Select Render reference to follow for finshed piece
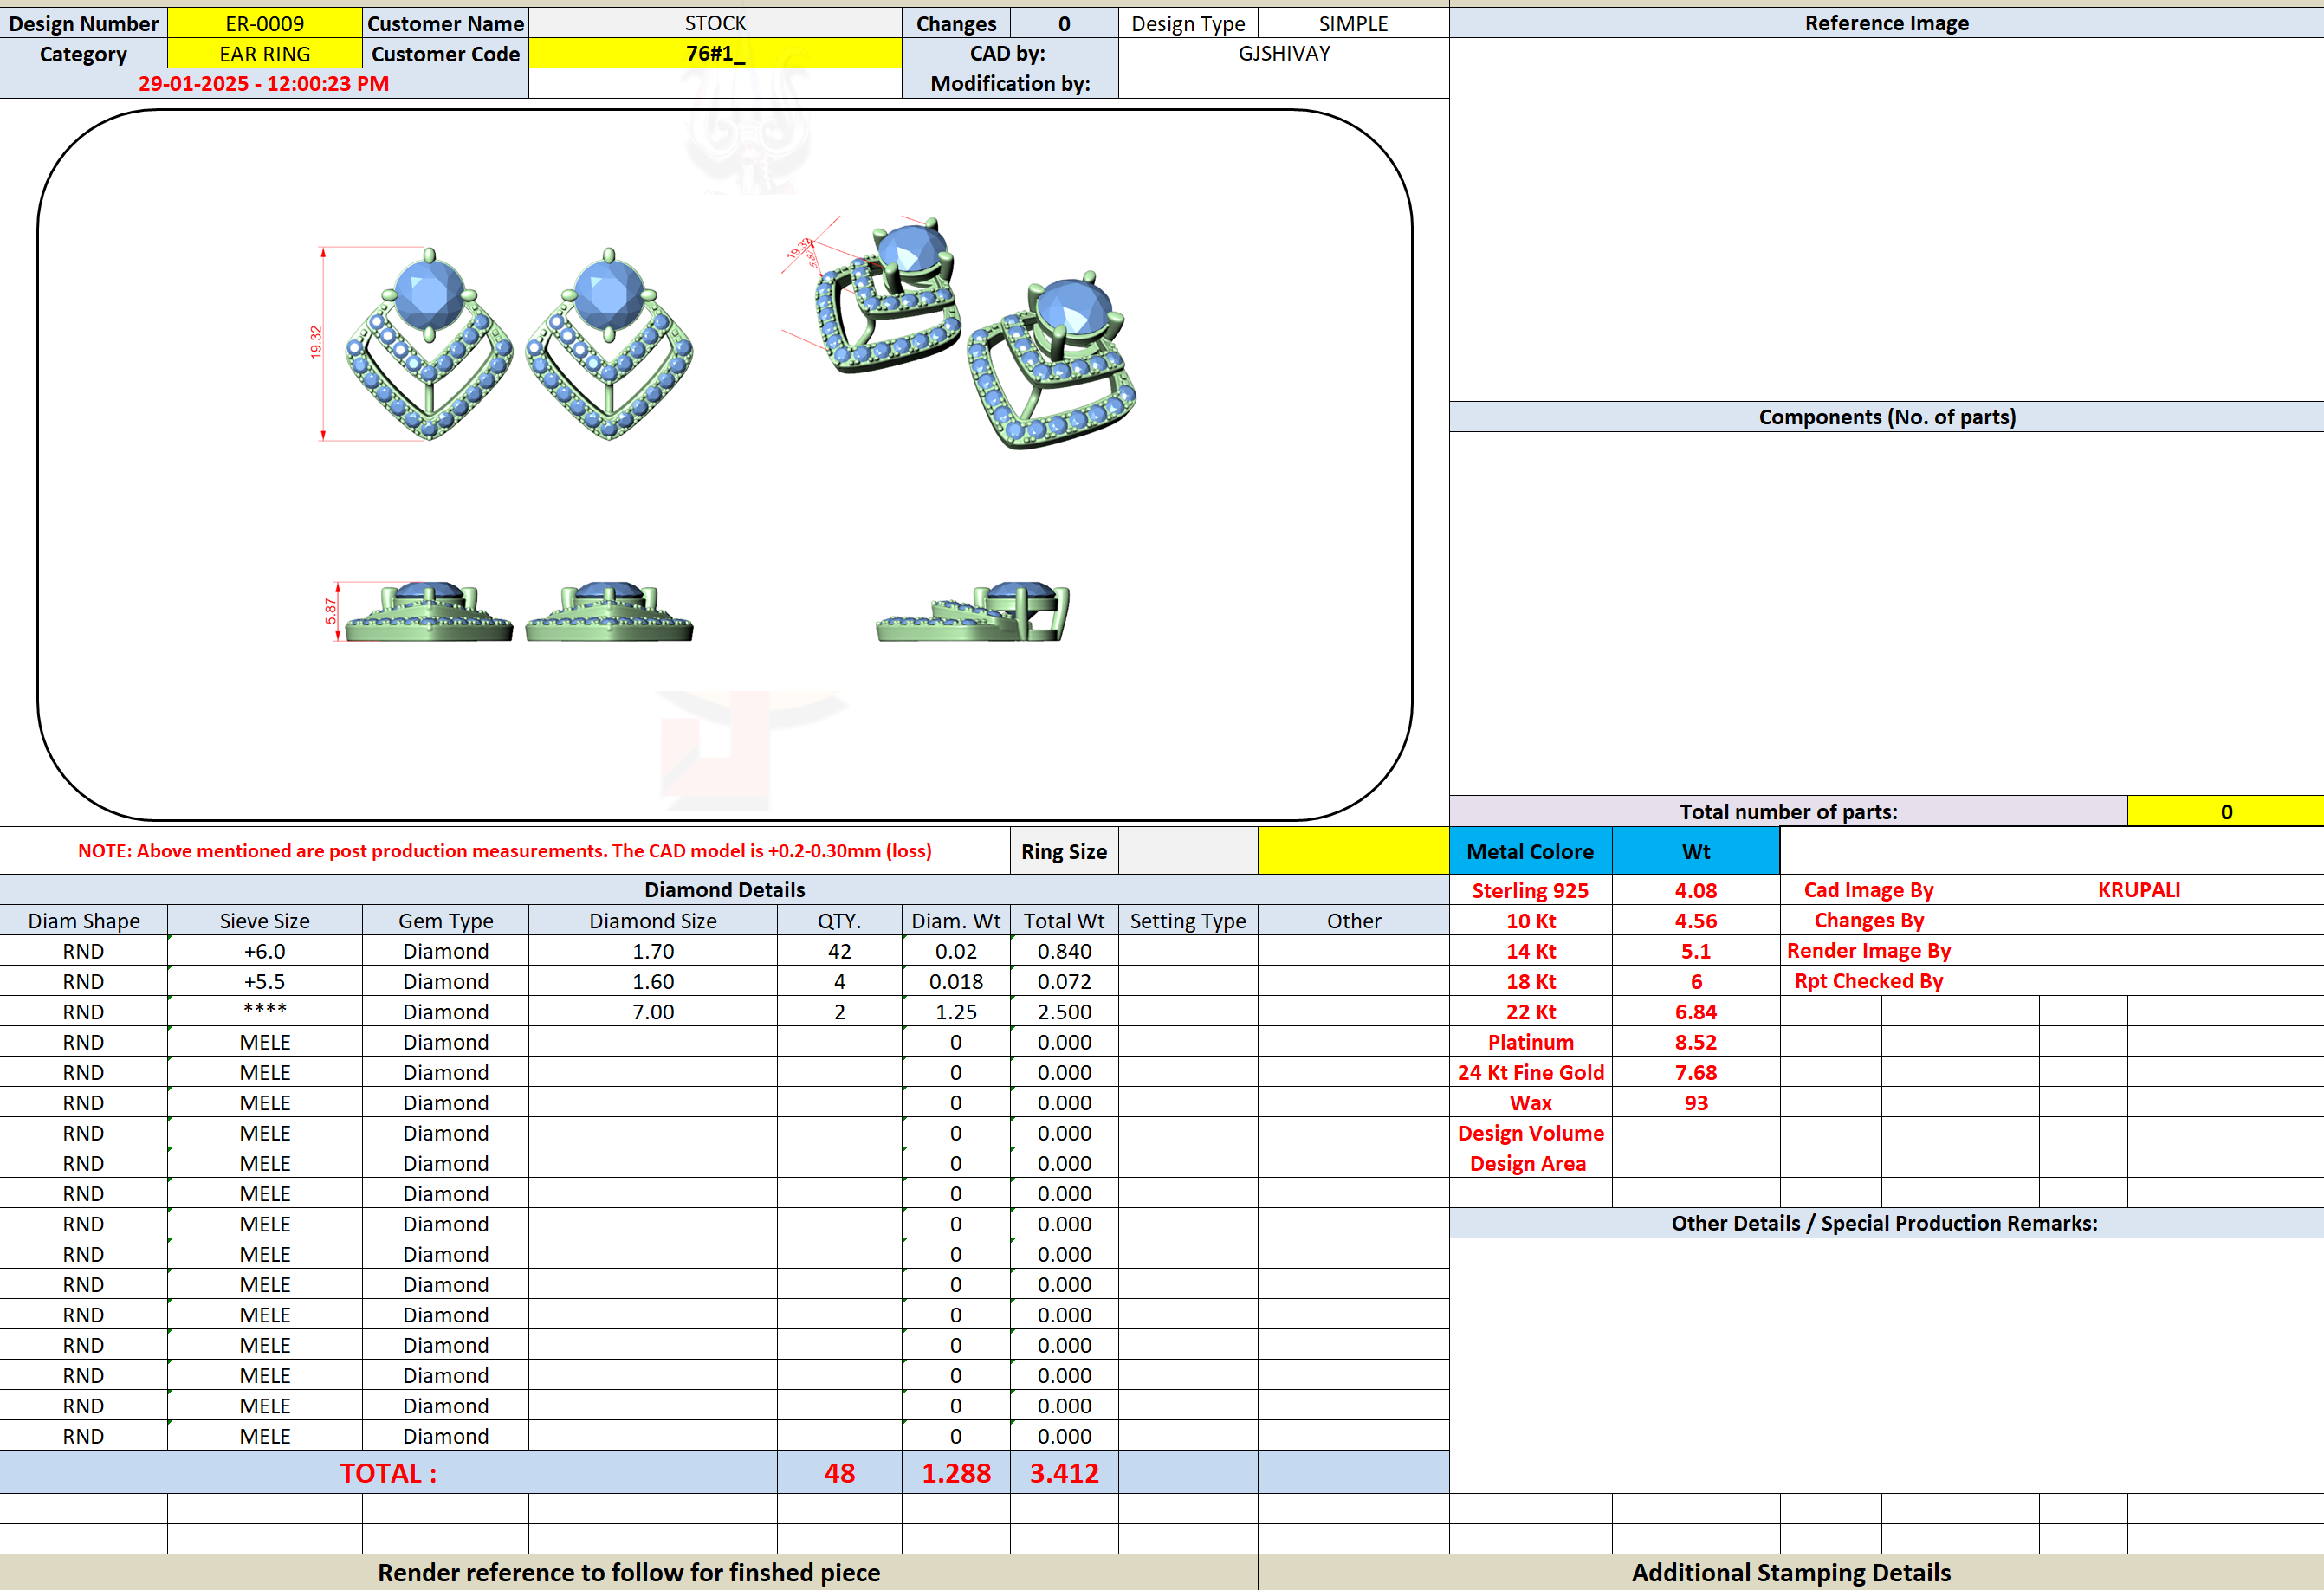This screenshot has width=2324, height=1590. (x=628, y=1572)
